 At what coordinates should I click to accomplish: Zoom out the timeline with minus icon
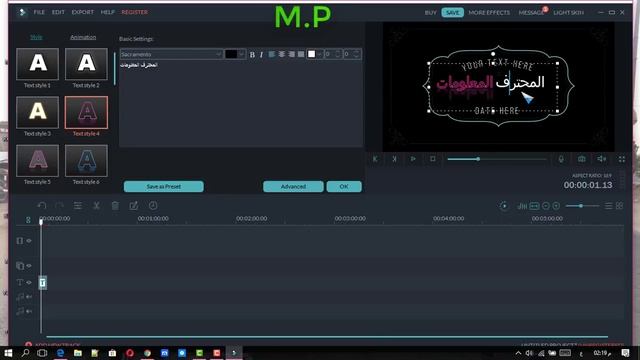pos(546,206)
